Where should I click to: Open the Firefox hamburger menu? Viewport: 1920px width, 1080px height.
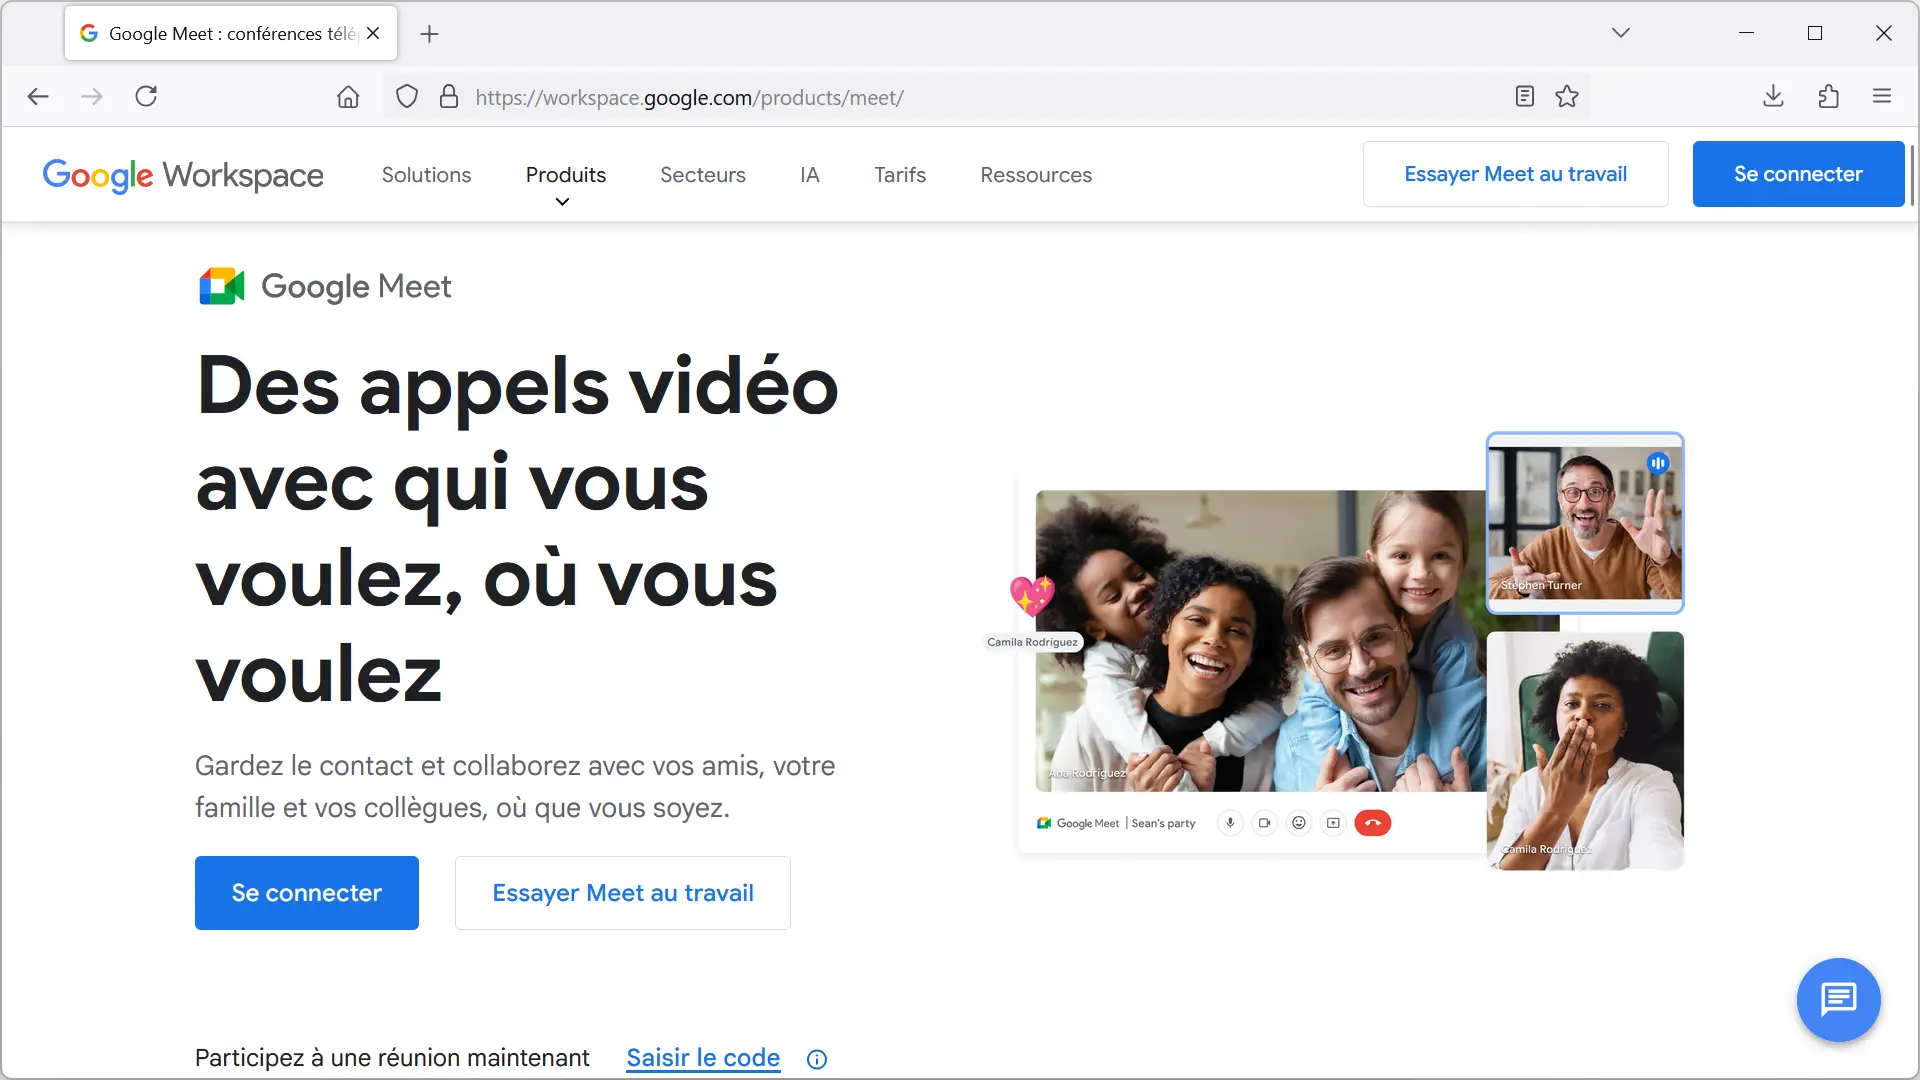tap(1882, 97)
